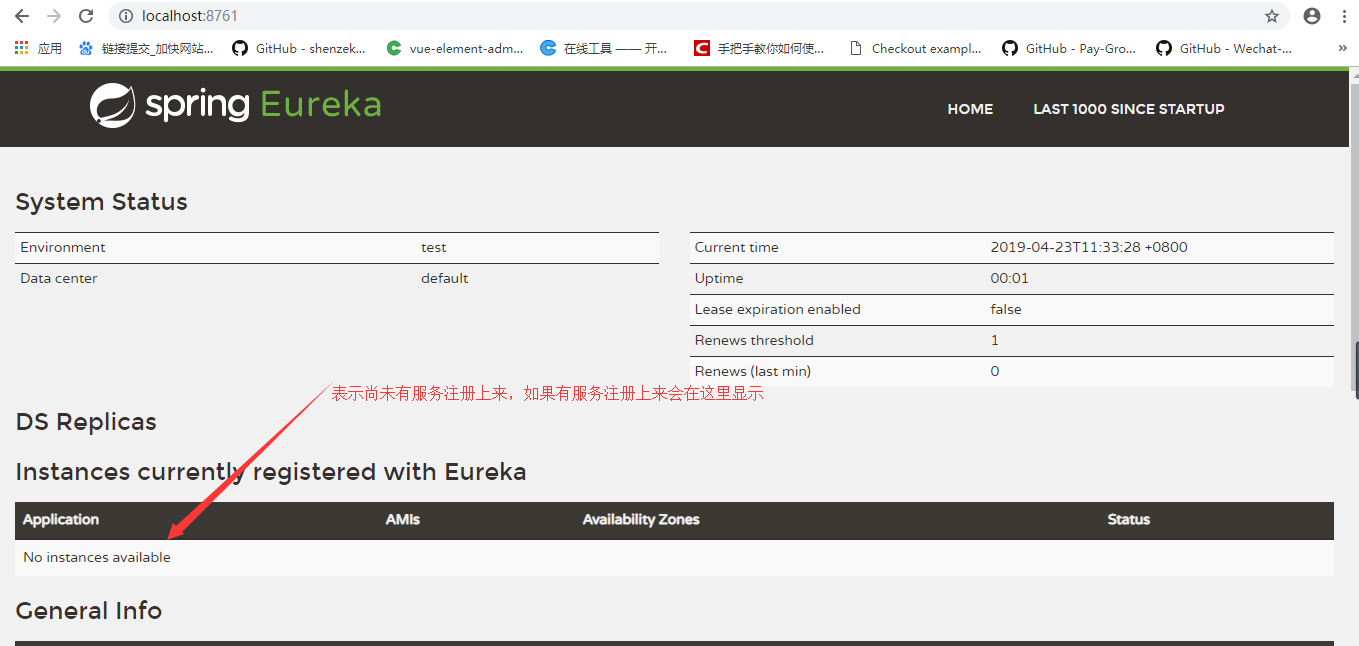
Task: Open the GitHub Pay-Gro bookmark
Action: click(1069, 48)
